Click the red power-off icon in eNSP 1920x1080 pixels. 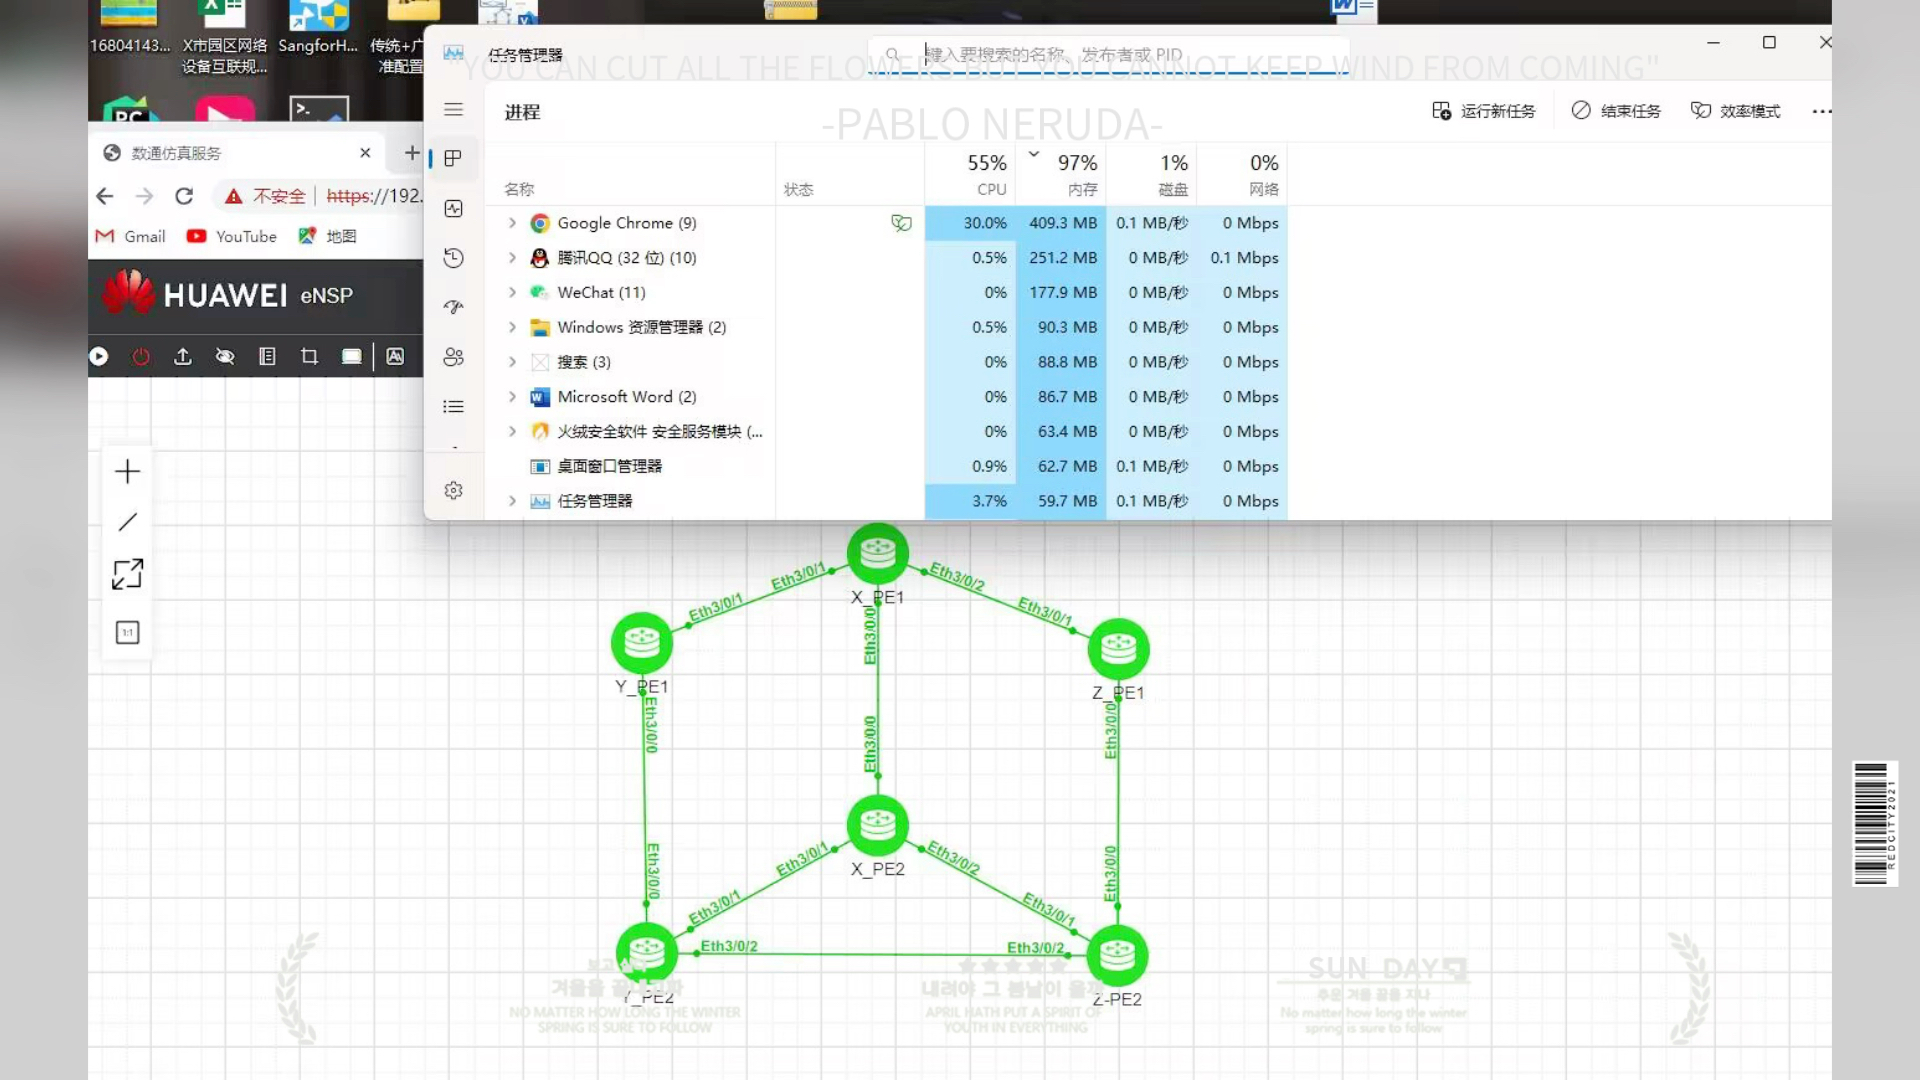[141, 356]
